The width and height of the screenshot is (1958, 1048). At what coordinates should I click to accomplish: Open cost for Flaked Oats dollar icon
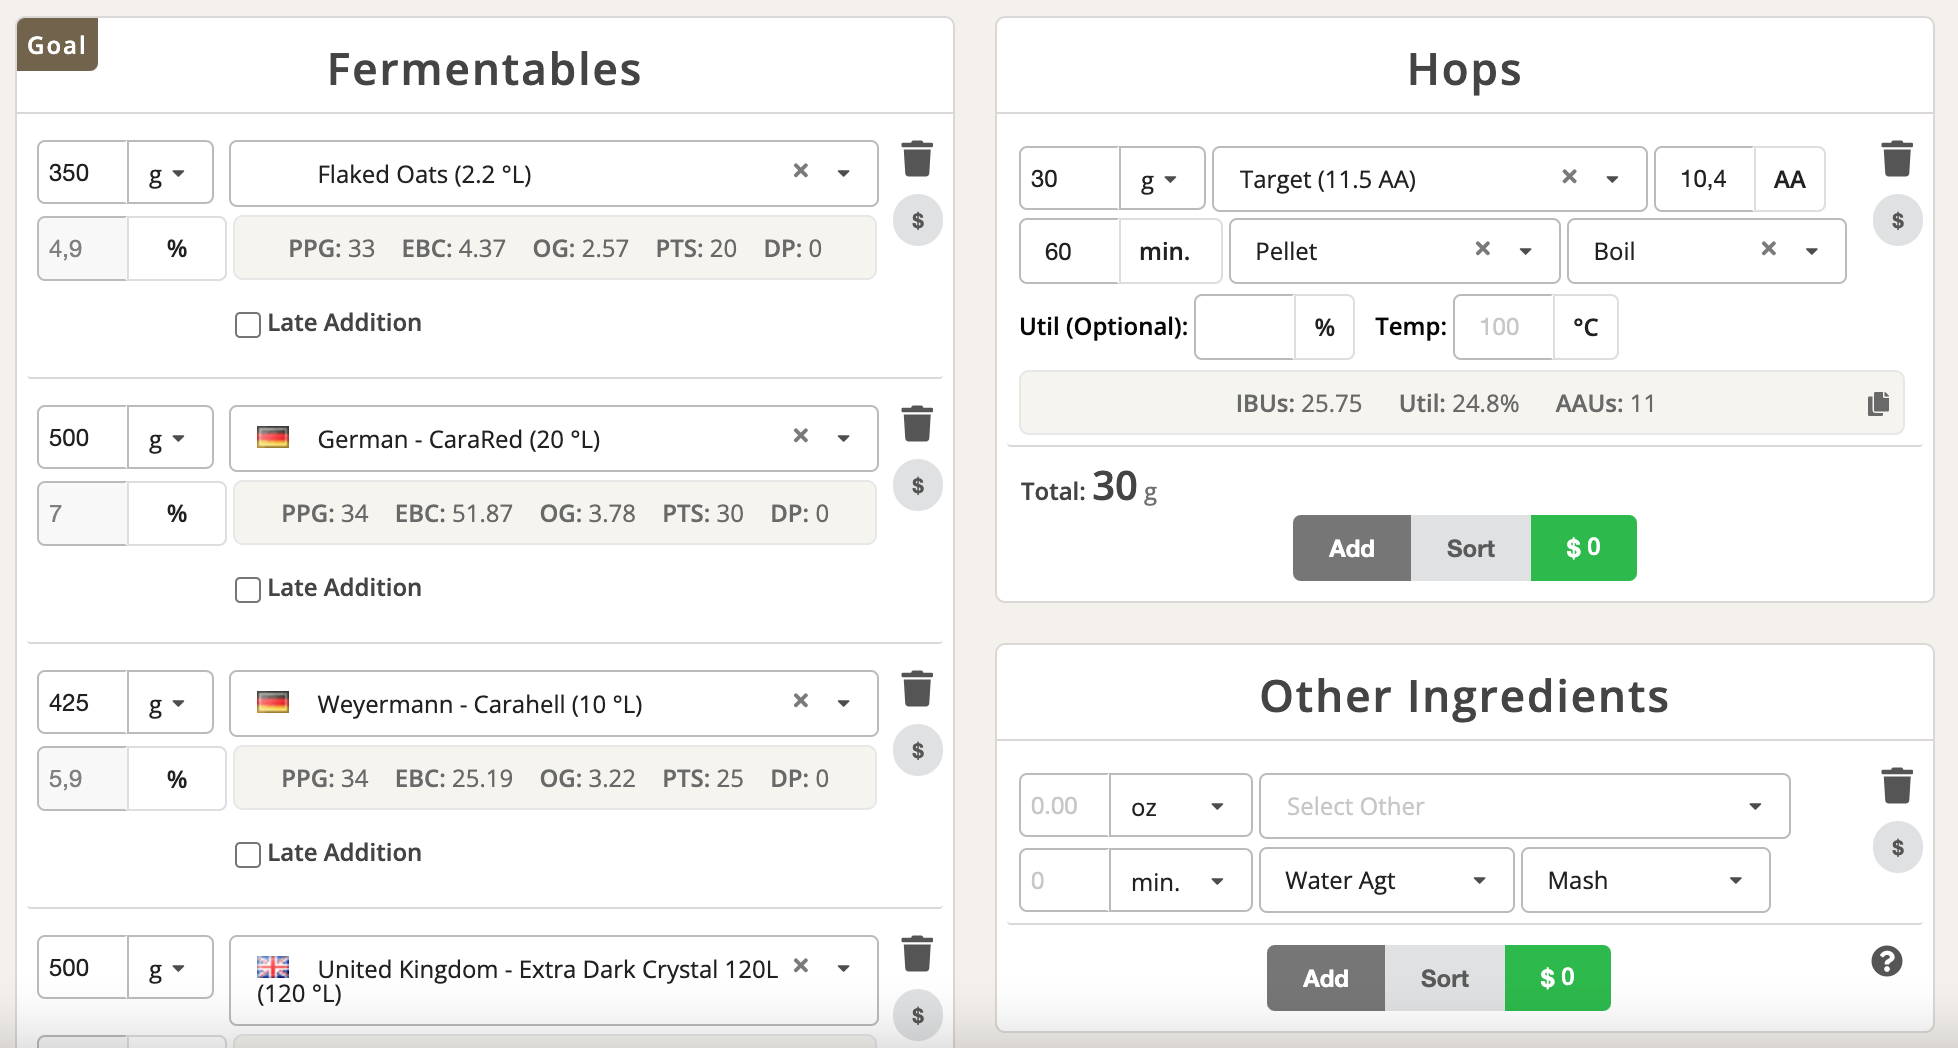click(917, 221)
